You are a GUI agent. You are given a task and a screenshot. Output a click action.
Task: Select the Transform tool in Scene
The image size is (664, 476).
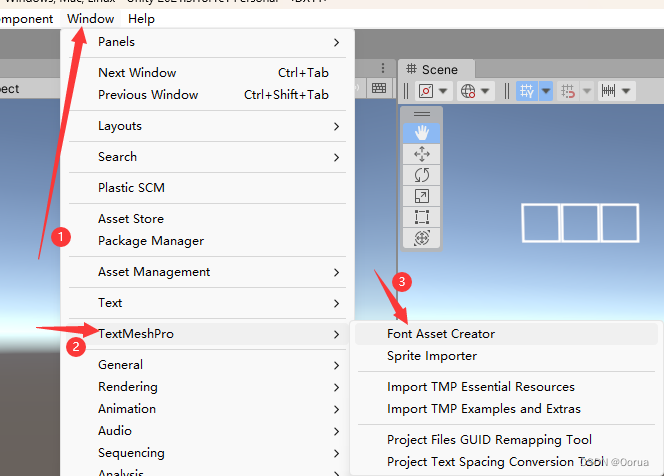422,238
